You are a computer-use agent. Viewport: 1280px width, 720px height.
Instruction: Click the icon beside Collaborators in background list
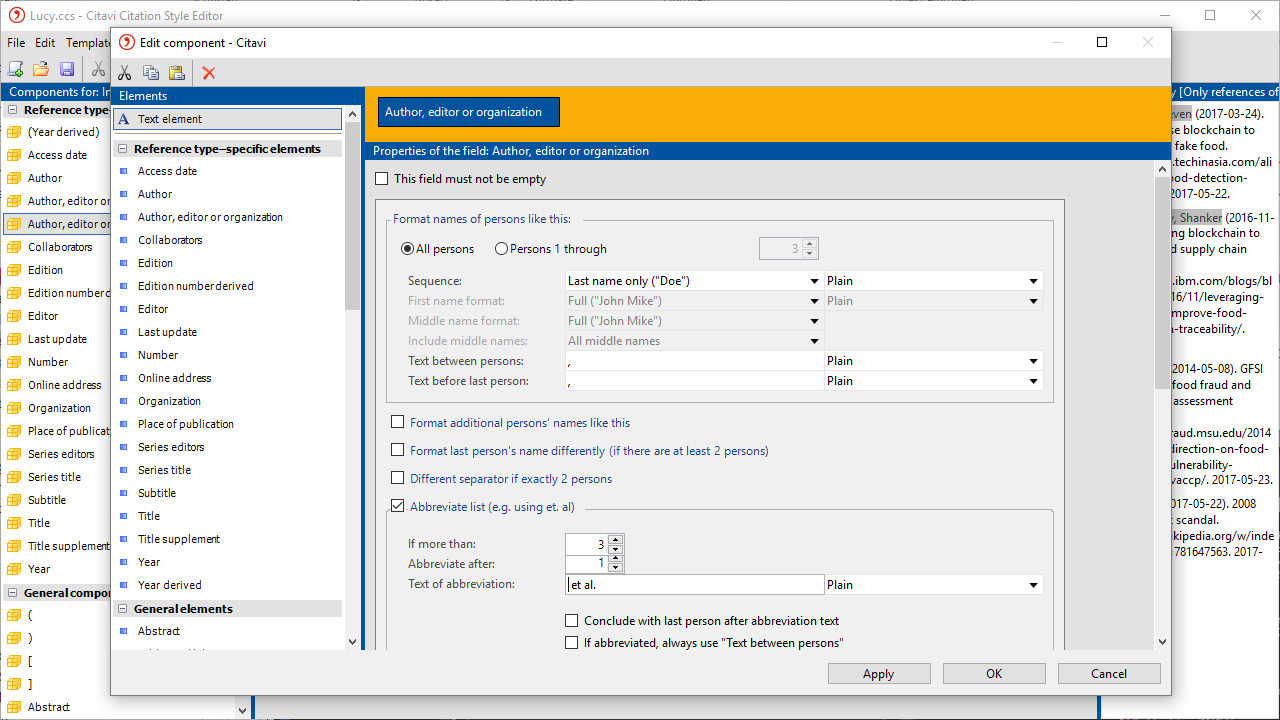coord(14,247)
